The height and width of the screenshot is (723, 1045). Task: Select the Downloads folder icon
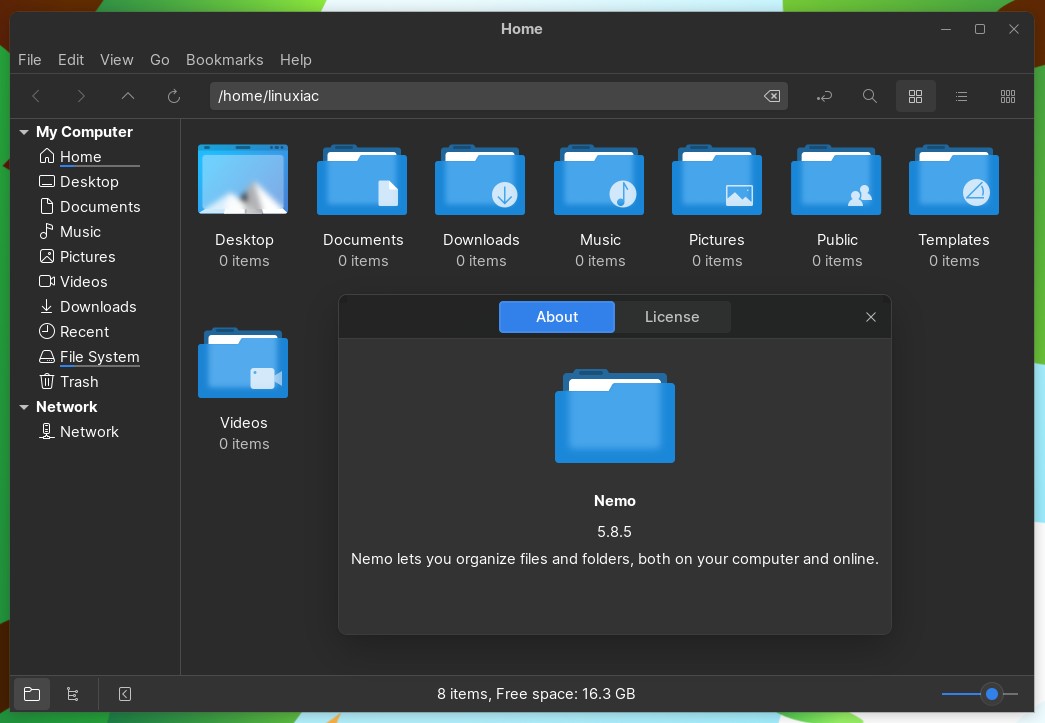pos(480,180)
